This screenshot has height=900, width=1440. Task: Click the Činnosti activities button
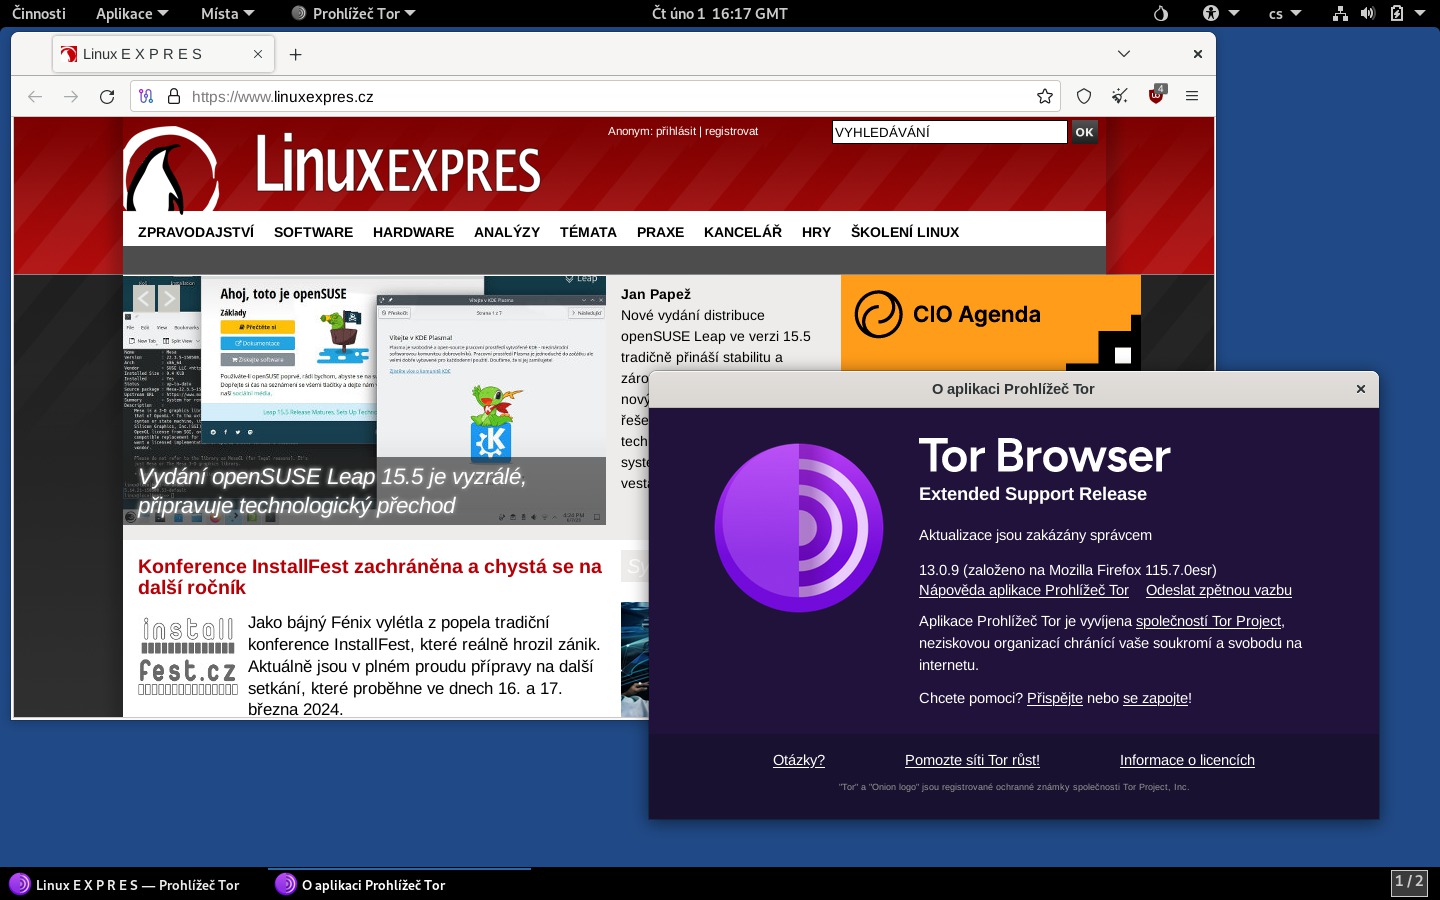tap(39, 14)
